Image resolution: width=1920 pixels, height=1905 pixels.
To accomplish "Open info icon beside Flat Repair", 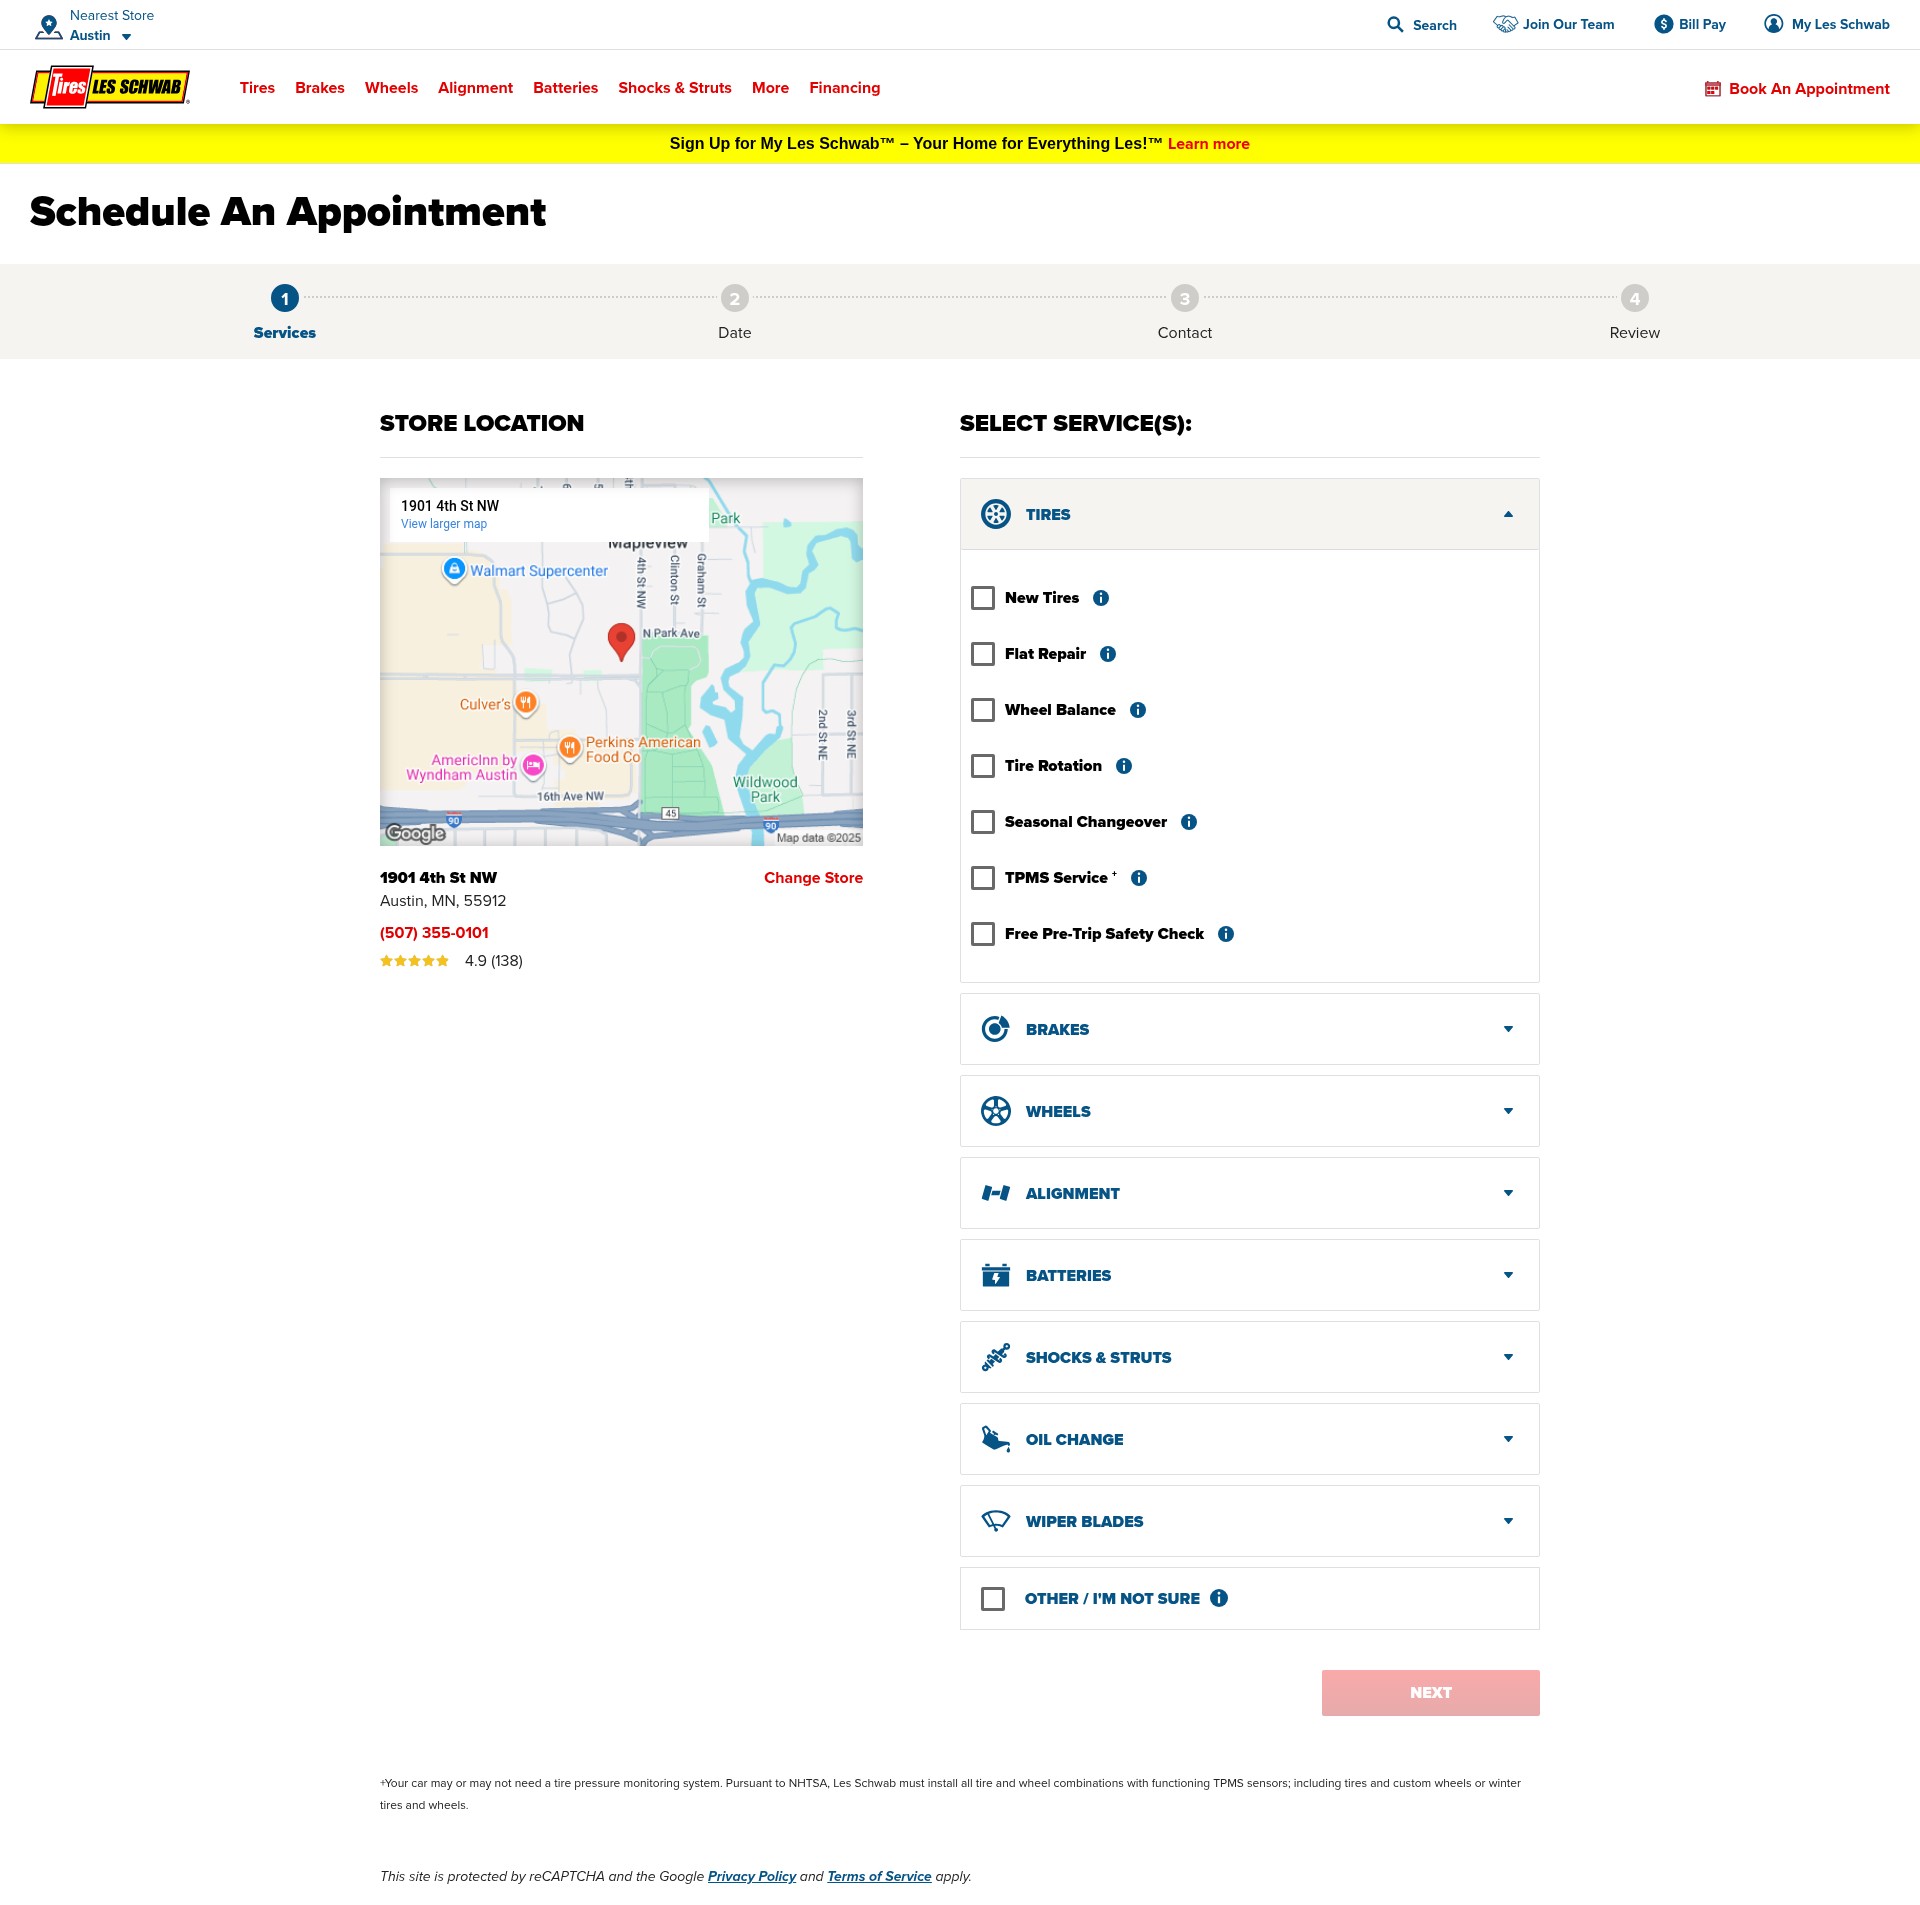I will 1108,654.
